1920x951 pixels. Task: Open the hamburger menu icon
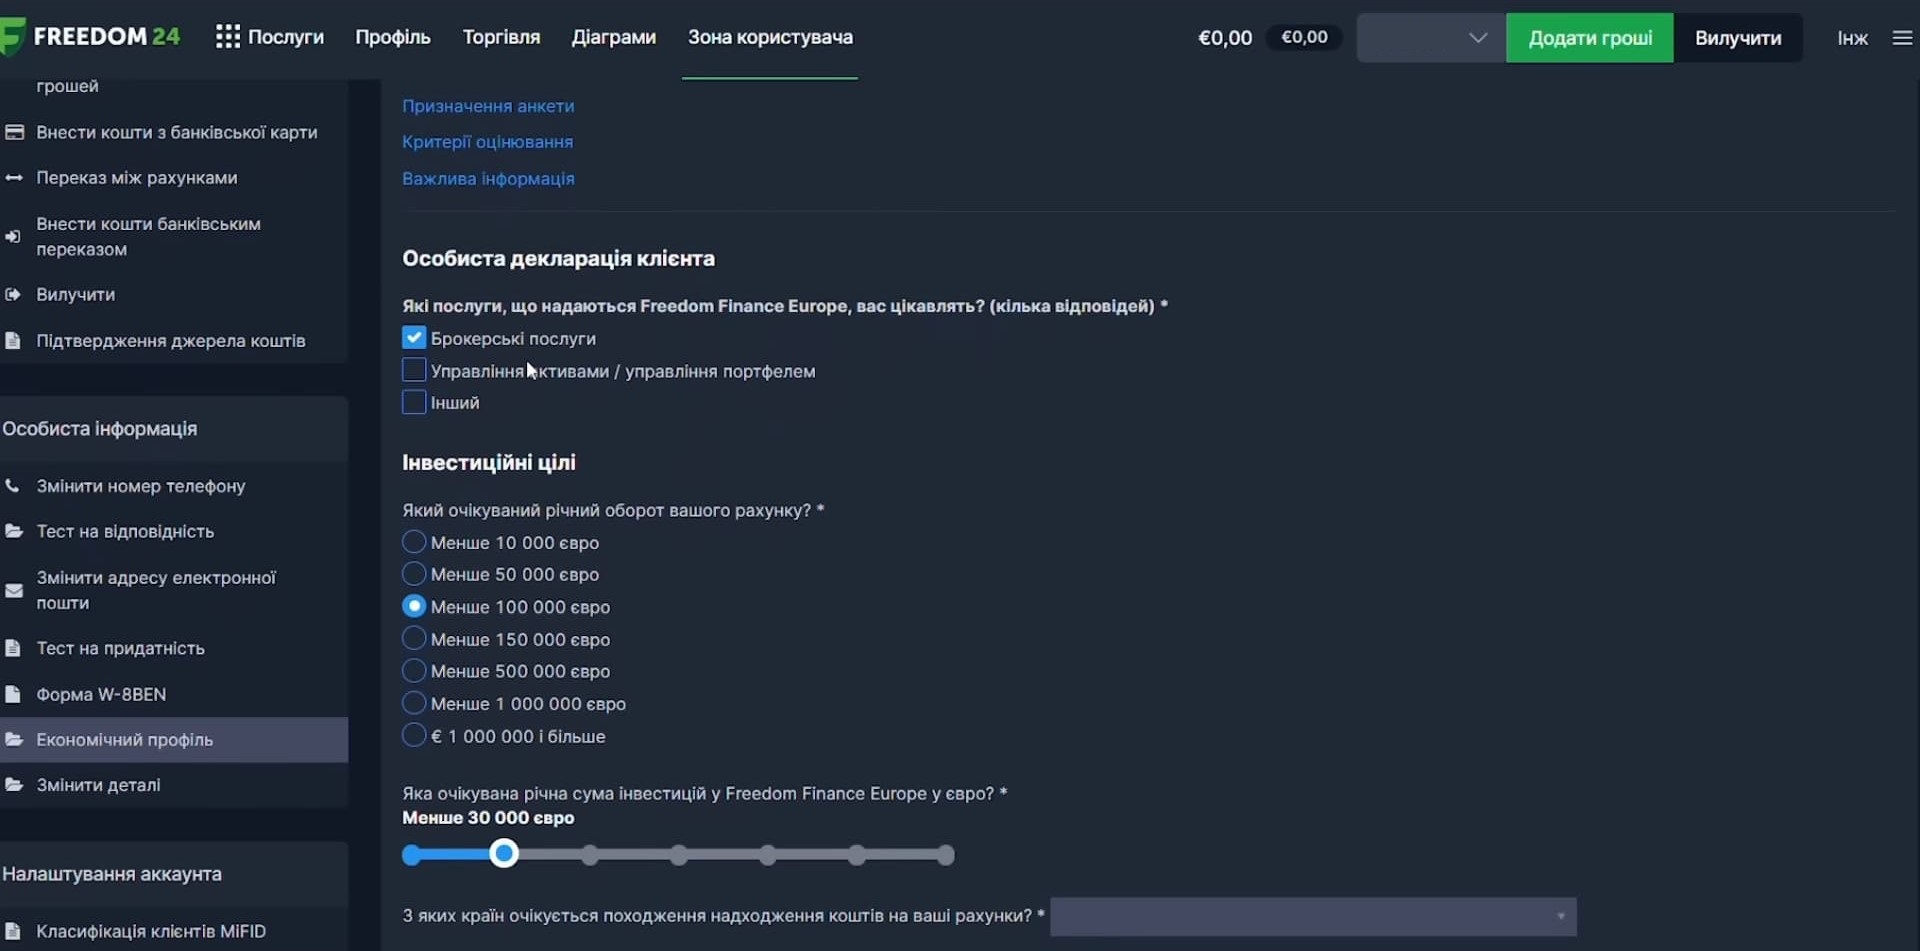[1902, 38]
